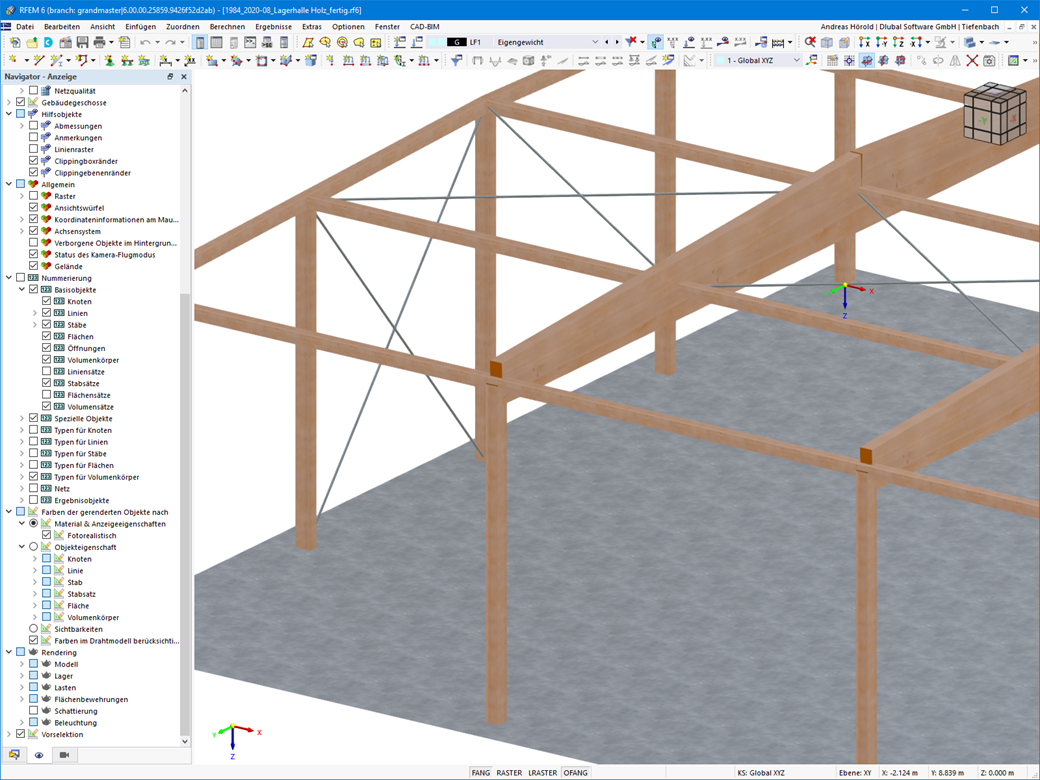Click the Print icon in toolbar
Screen dimensions: 1040x780
99,43
